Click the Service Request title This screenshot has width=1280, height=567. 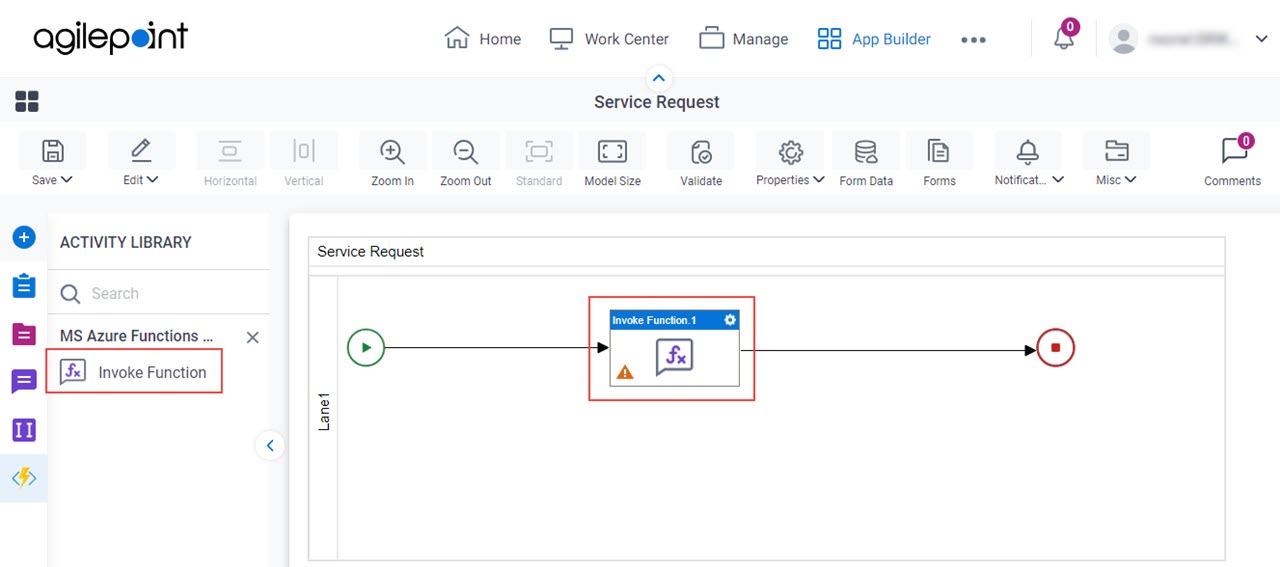(x=657, y=102)
